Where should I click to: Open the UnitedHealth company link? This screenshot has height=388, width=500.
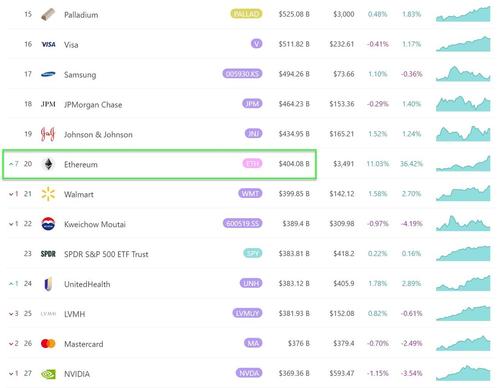[x=87, y=284]
